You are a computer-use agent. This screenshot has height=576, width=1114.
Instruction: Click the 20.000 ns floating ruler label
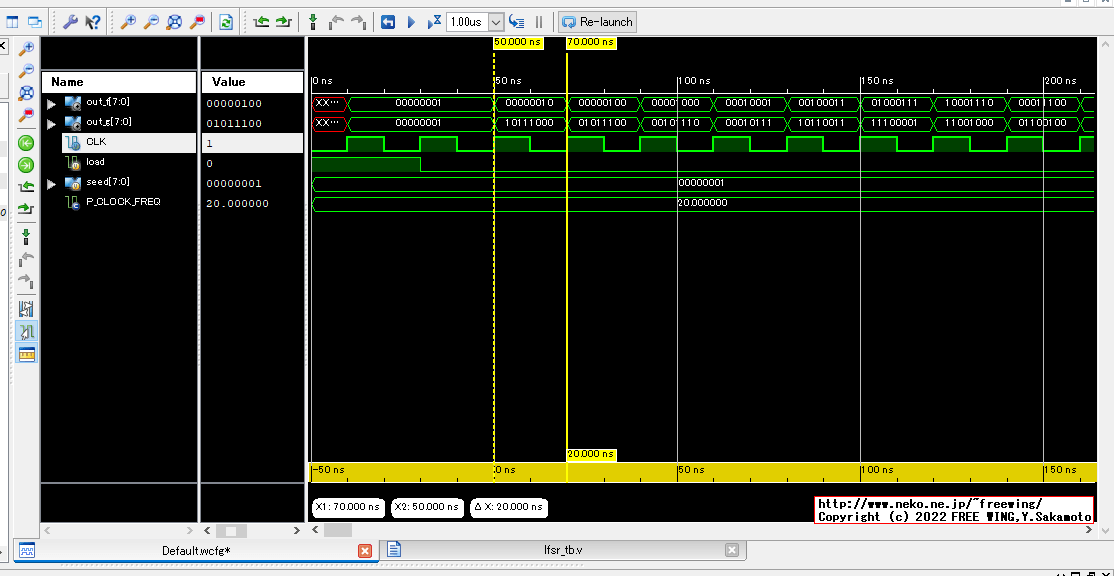(x=591, y=453)
